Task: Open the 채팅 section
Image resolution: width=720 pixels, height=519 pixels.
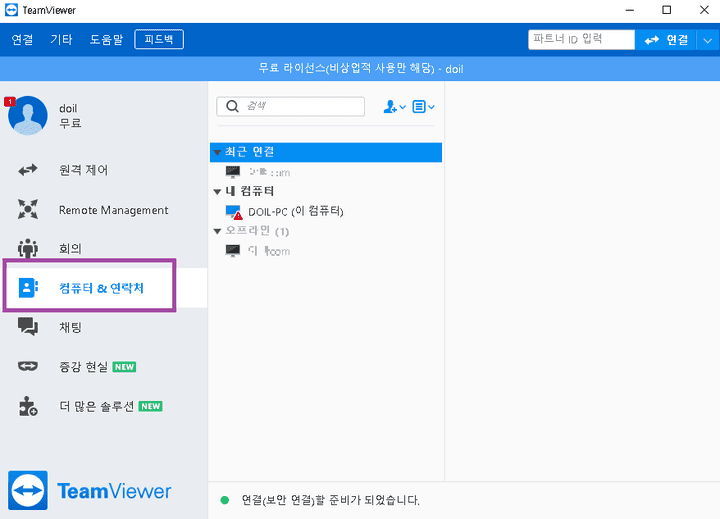Action: pyautogui.click(x=70, y=327)
